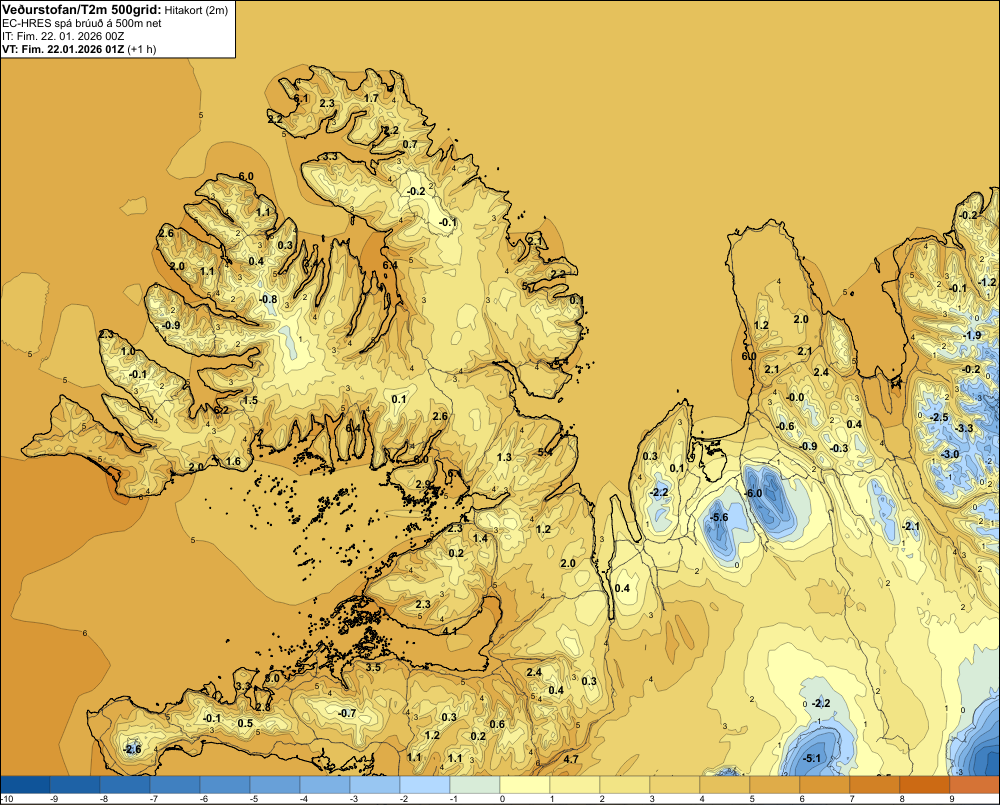The image size is (1000, 805).
Task: Click the "1.7" temperature value
Action: [x=371, y=98]
